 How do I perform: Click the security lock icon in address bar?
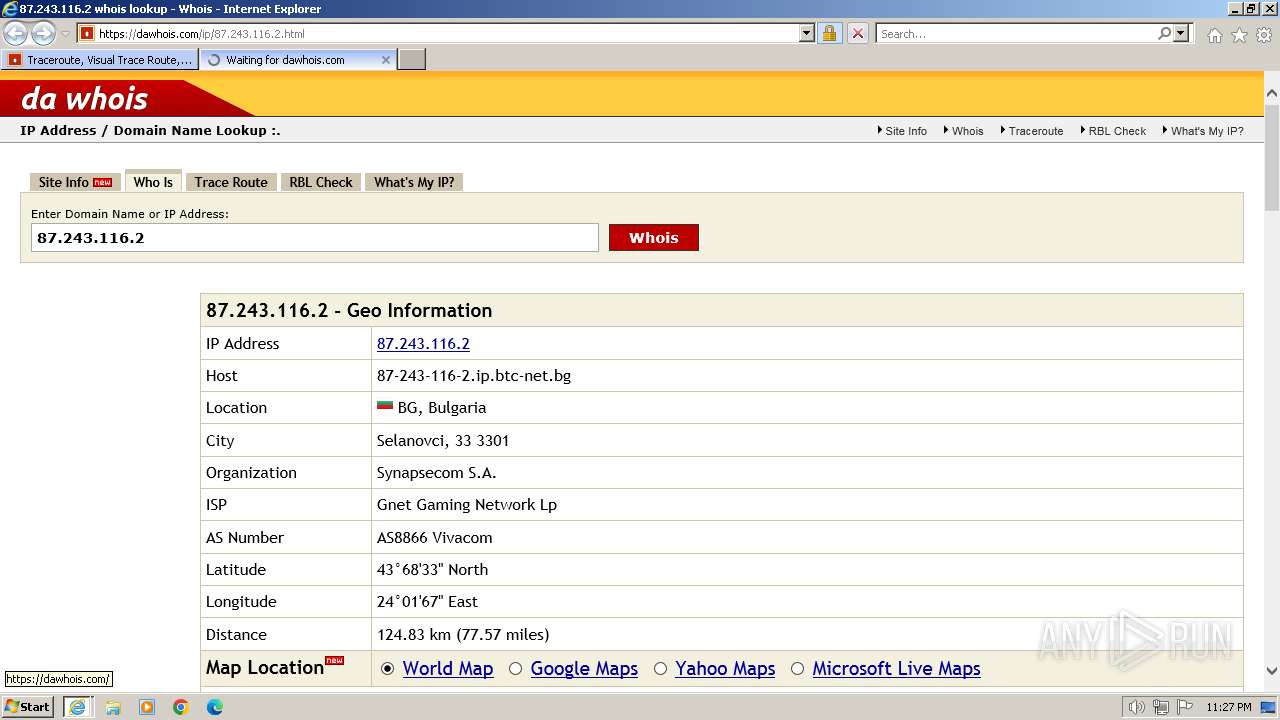[x=829, y=33]
